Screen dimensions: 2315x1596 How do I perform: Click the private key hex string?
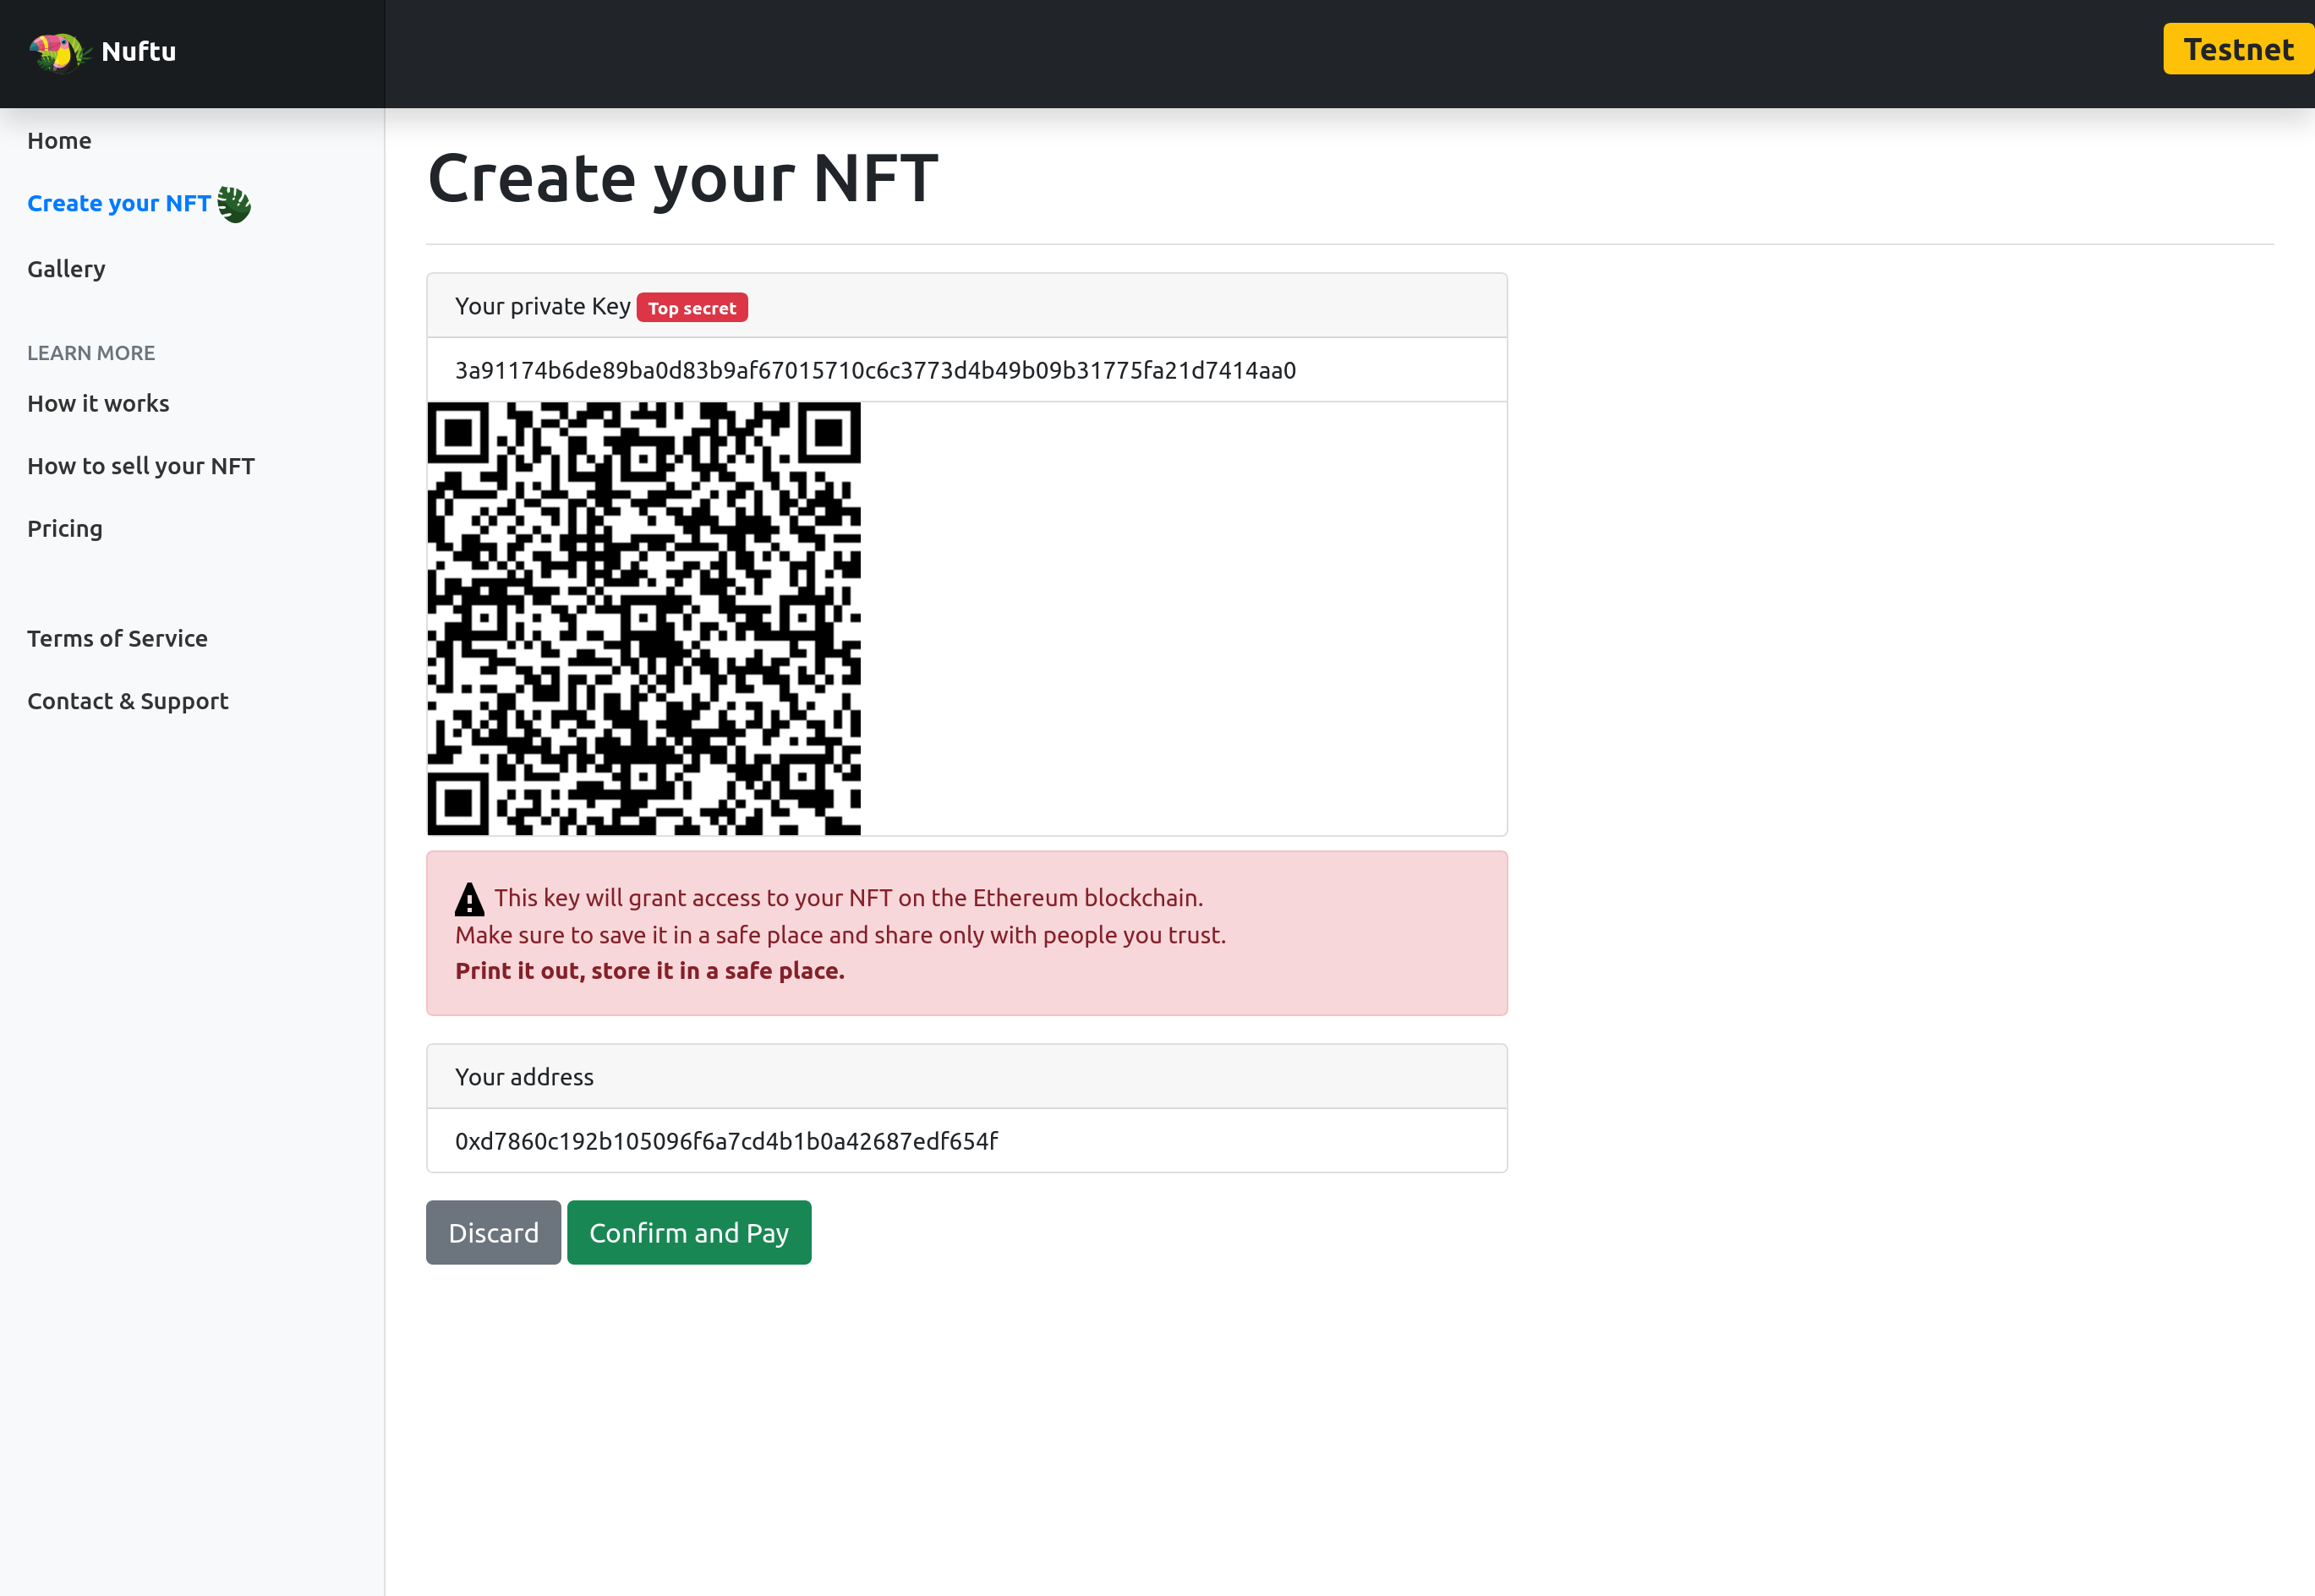(x=875, y=371)
